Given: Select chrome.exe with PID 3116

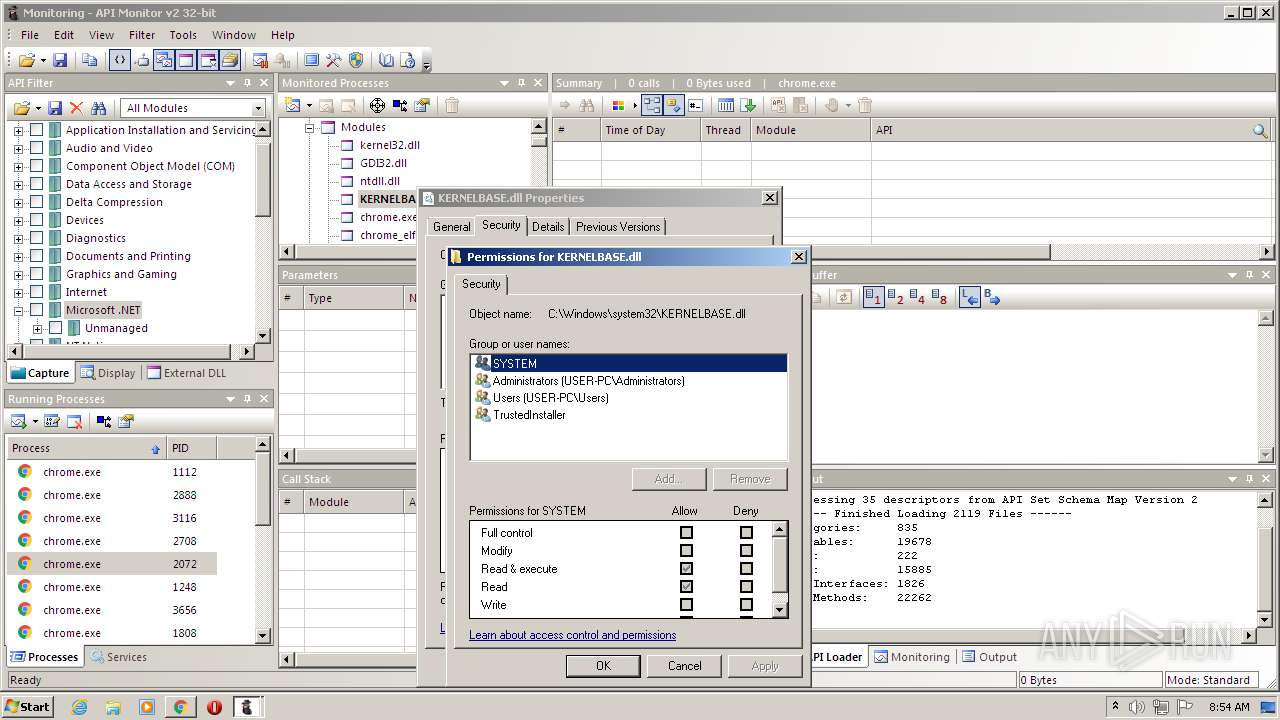Looking at the screenshot, I should (x=111, y=518).
